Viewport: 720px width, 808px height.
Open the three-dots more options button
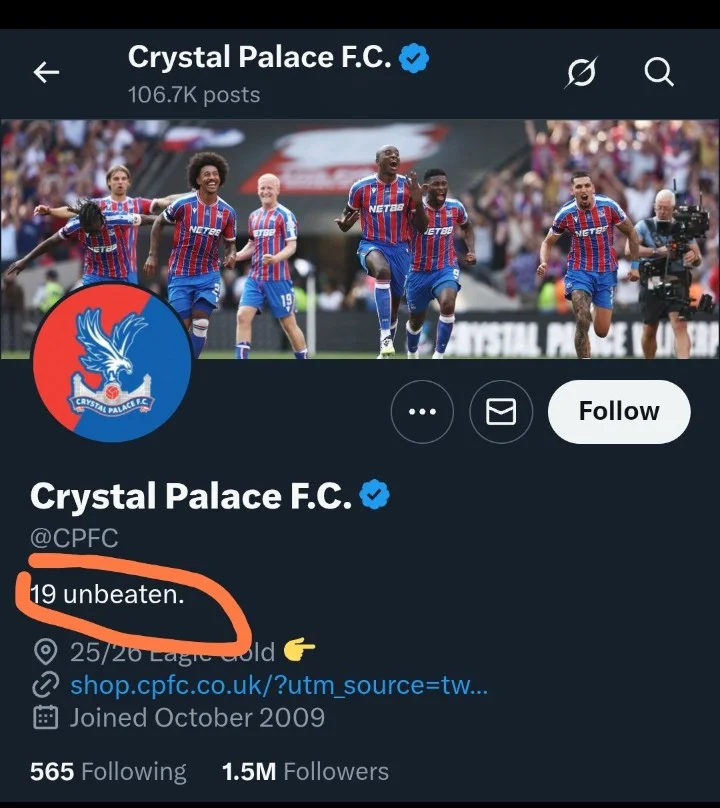point(422,411)
